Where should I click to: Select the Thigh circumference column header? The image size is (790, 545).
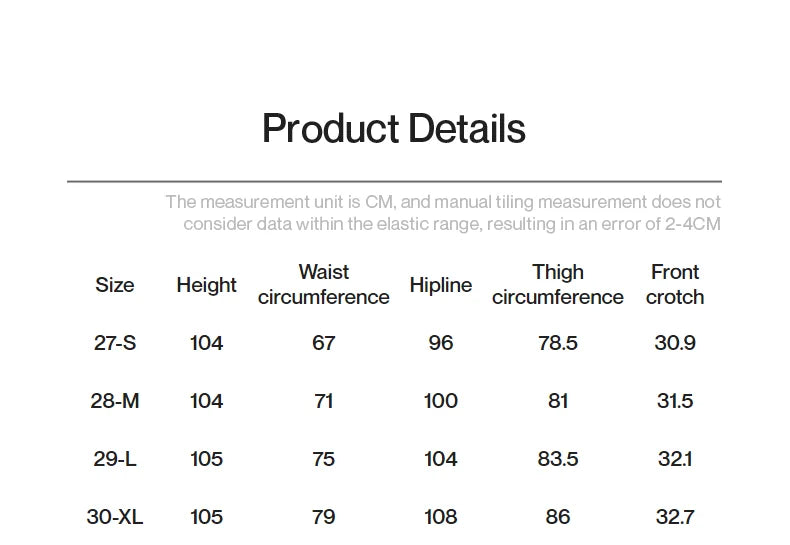(x=557, y=285)
